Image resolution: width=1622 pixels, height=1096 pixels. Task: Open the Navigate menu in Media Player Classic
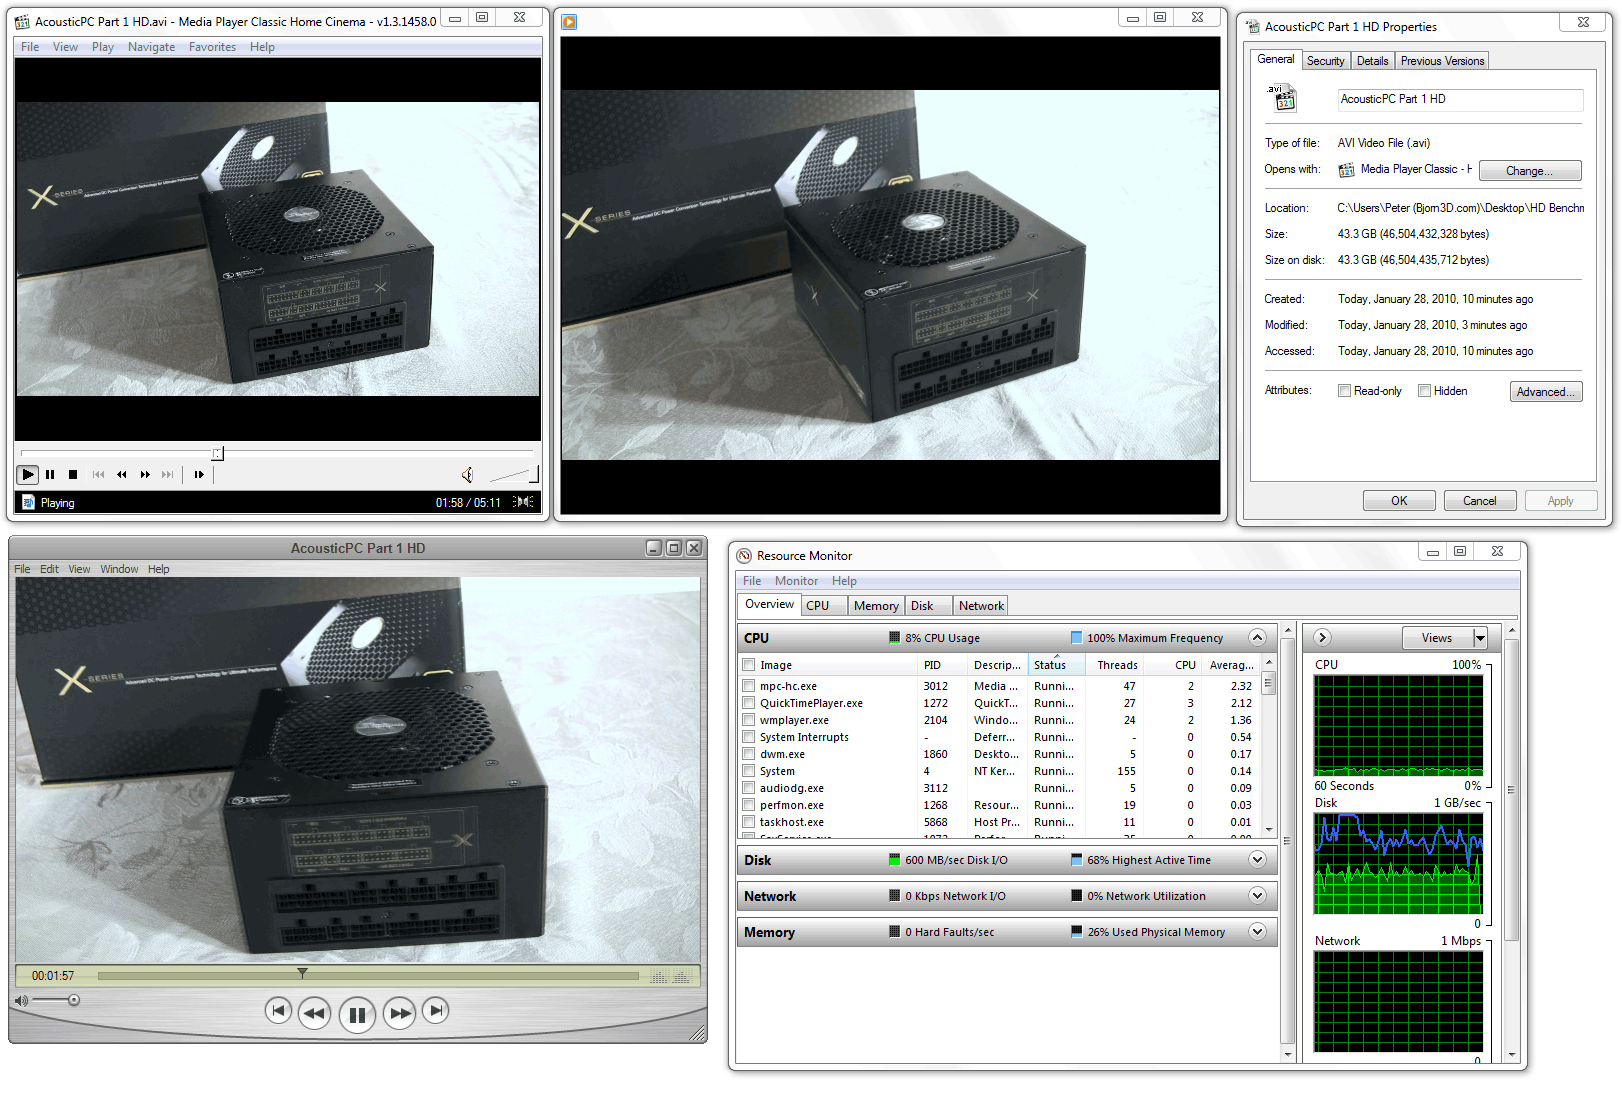(151, 47)
